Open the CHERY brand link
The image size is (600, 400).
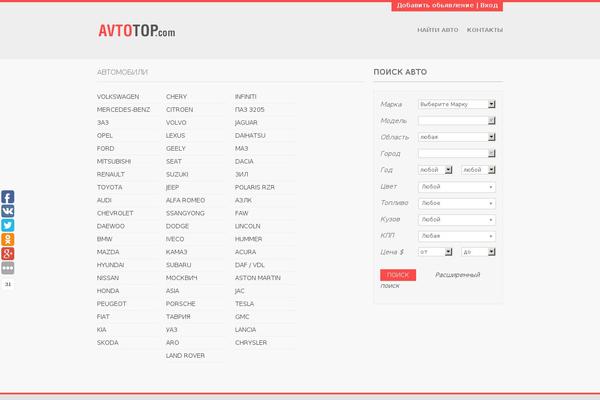pyautogui.click(x=176, y=97)
